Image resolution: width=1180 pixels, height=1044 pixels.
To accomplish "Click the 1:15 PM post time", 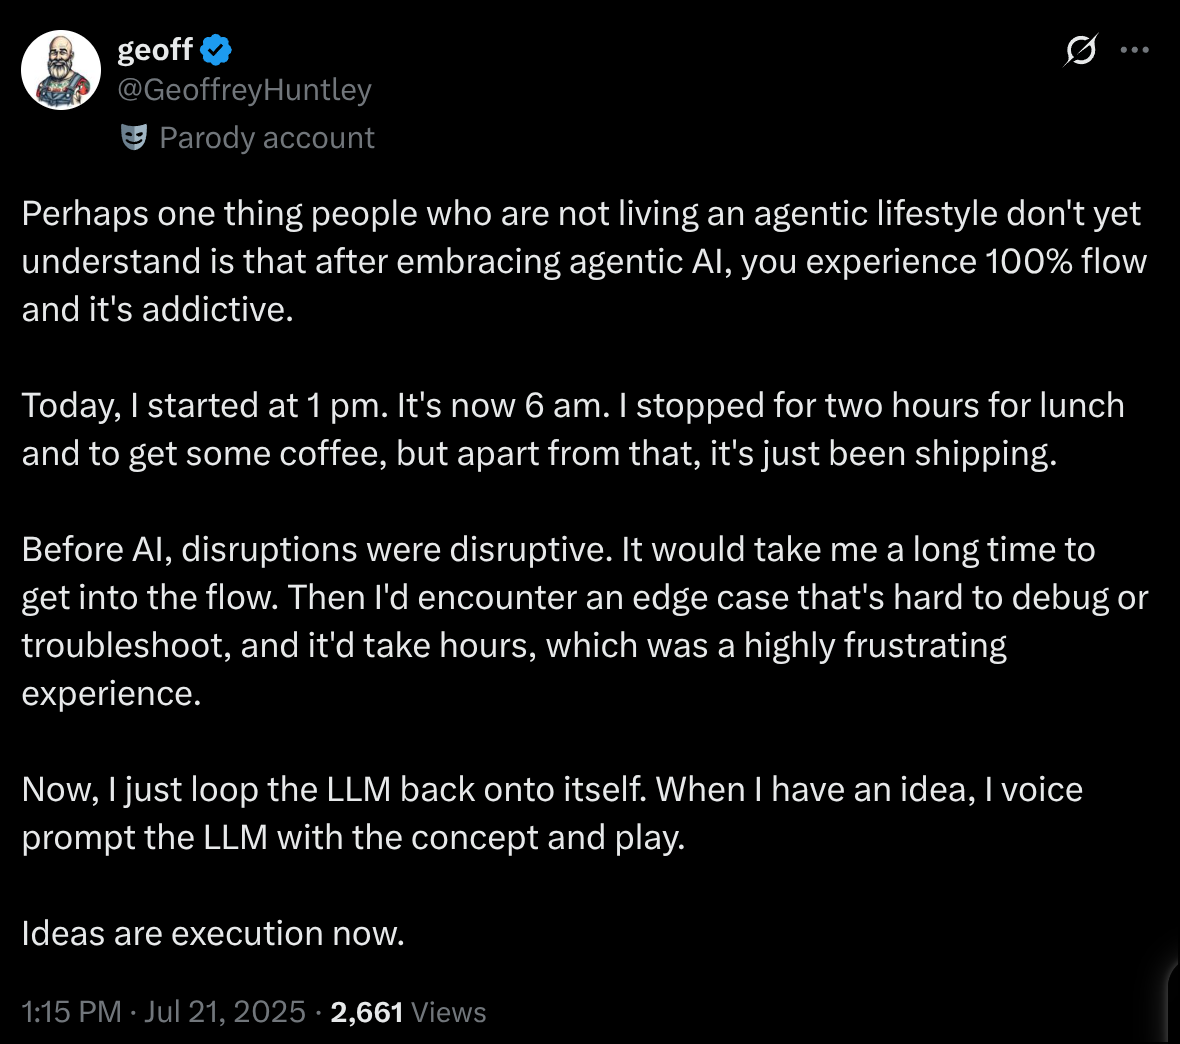I will click(x=71, y=1012).
